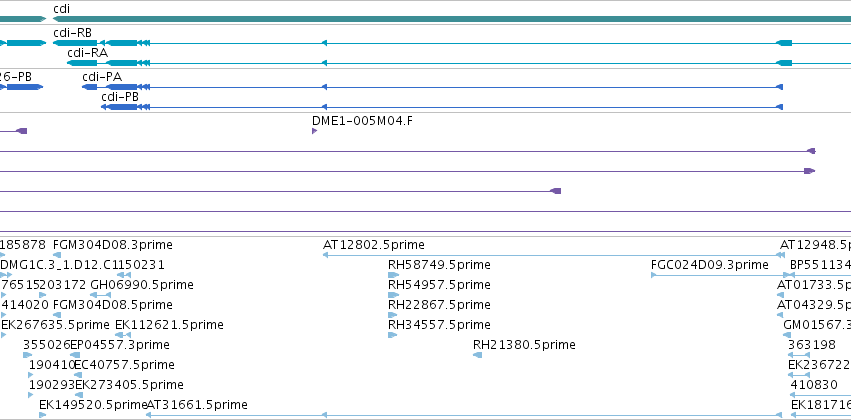The width and height of the screenshot is (851, 420).
Task: Select the BP551134 feature label
Action: (821, 265)
